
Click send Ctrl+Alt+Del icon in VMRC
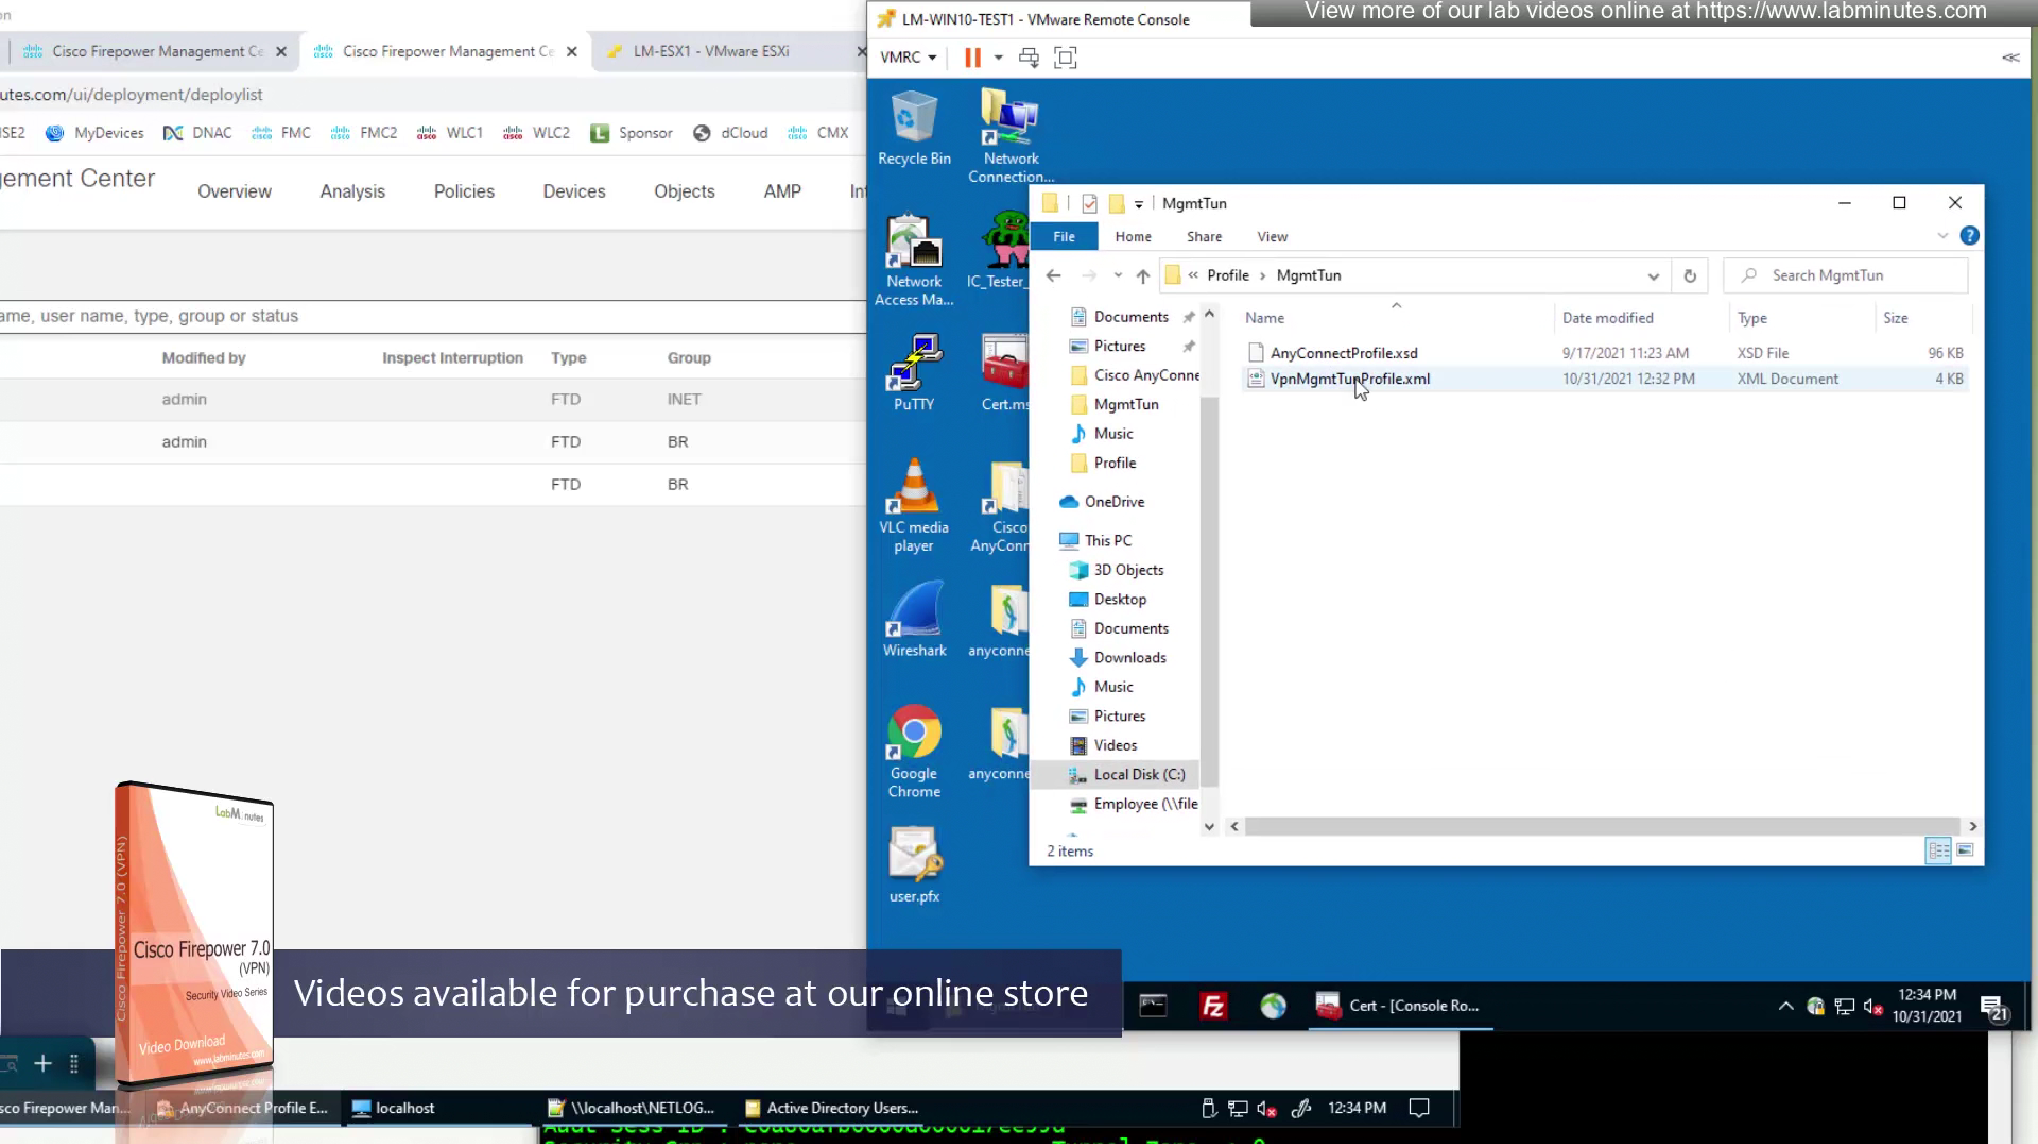point(1028,58)
